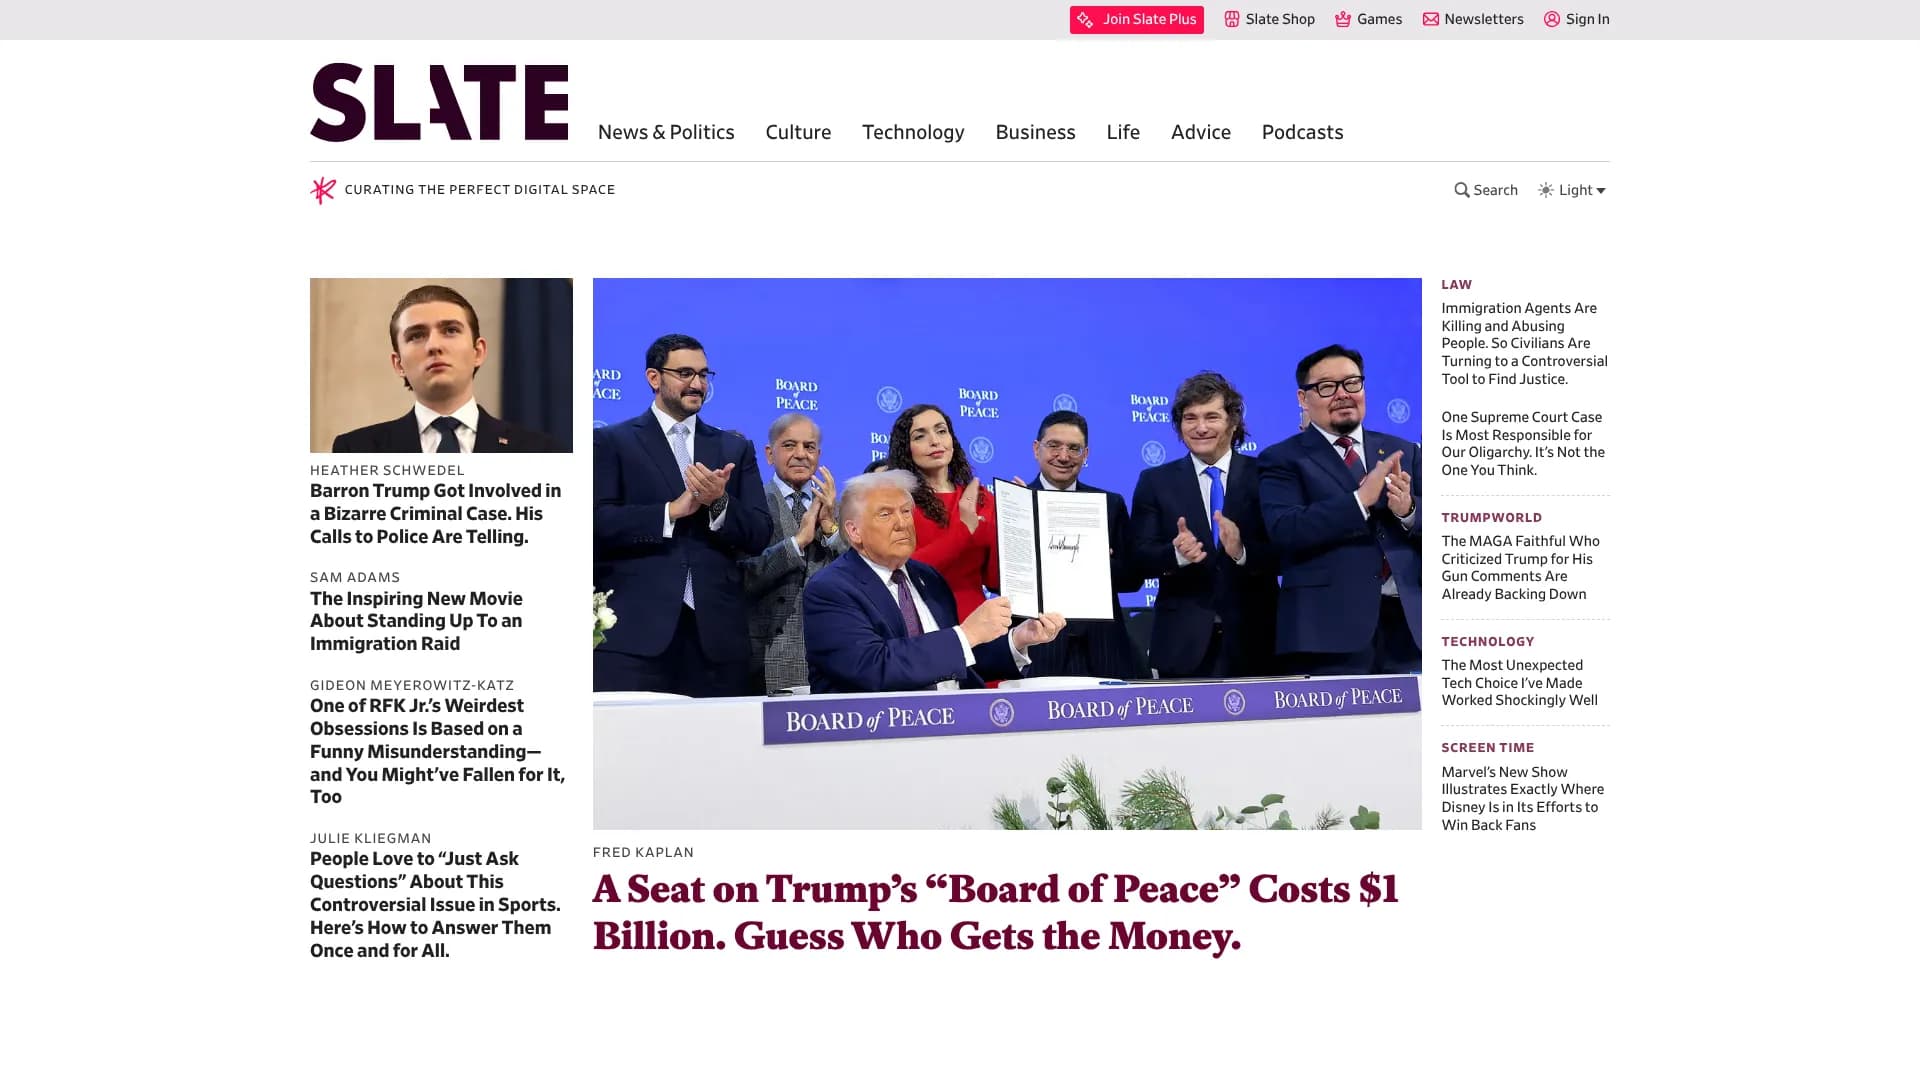Viewport: 1920px width, 1080px height.
Task: Click the pink asterisk star icon
Action: pos(323,190)
